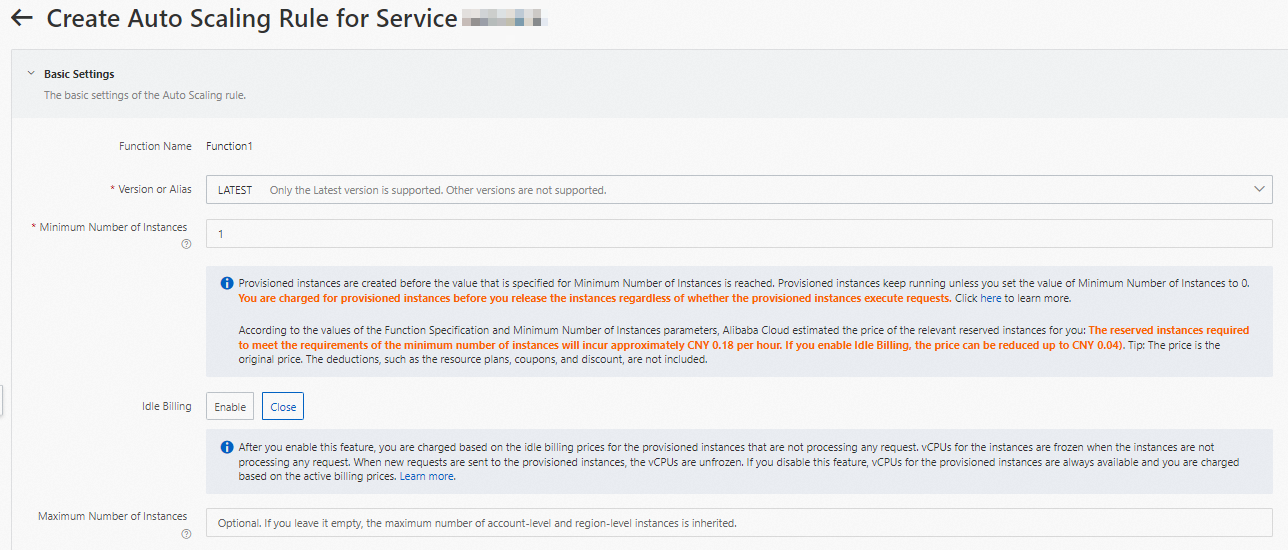1288x550 pixels.
Task: Click info icon in provisioned instances notice
Action: click(227, 283)
